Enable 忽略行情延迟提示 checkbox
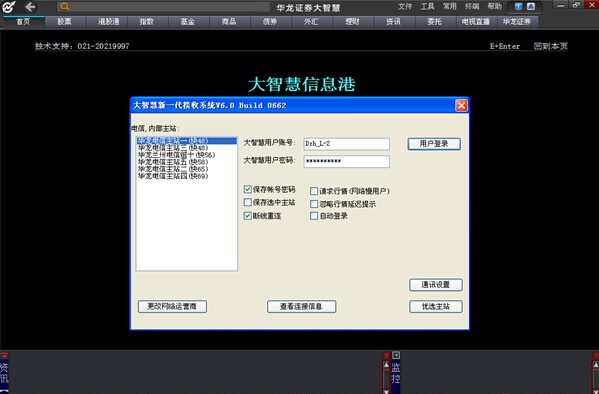 tap(314, 204)
